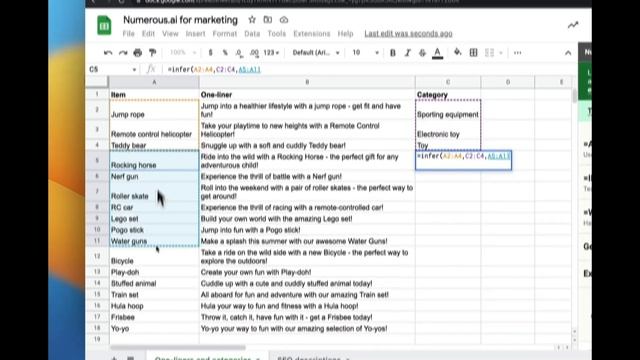Select row 12 header
This screenshot has width=640, height=360.
click(97, 256)
